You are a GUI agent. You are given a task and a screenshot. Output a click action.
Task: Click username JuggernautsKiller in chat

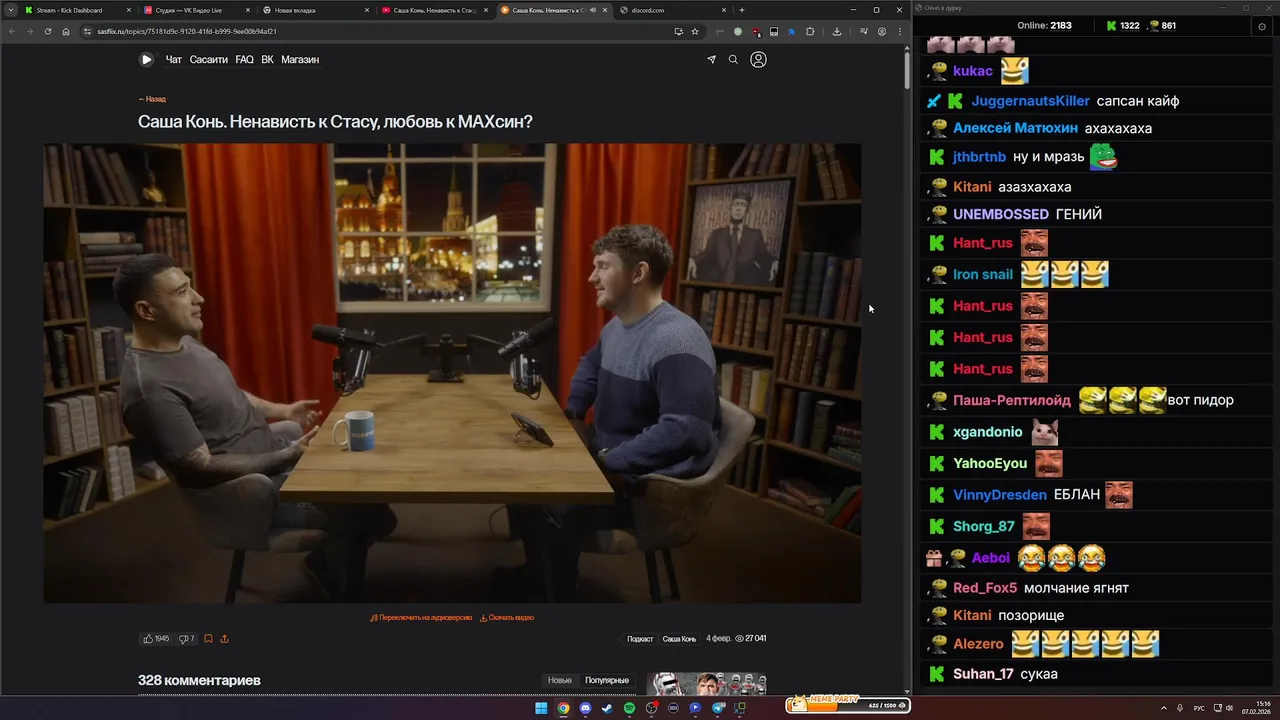pyautogui.click(x=1030, y=101)
